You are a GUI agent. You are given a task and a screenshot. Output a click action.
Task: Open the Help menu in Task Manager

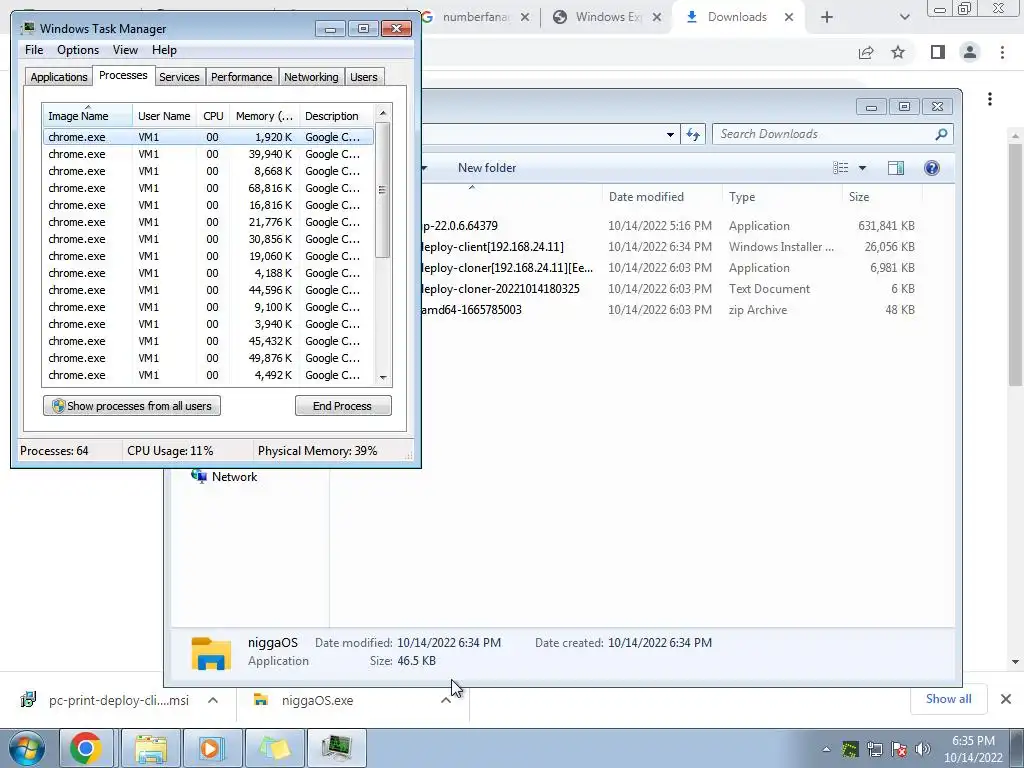tap(164, 50)
